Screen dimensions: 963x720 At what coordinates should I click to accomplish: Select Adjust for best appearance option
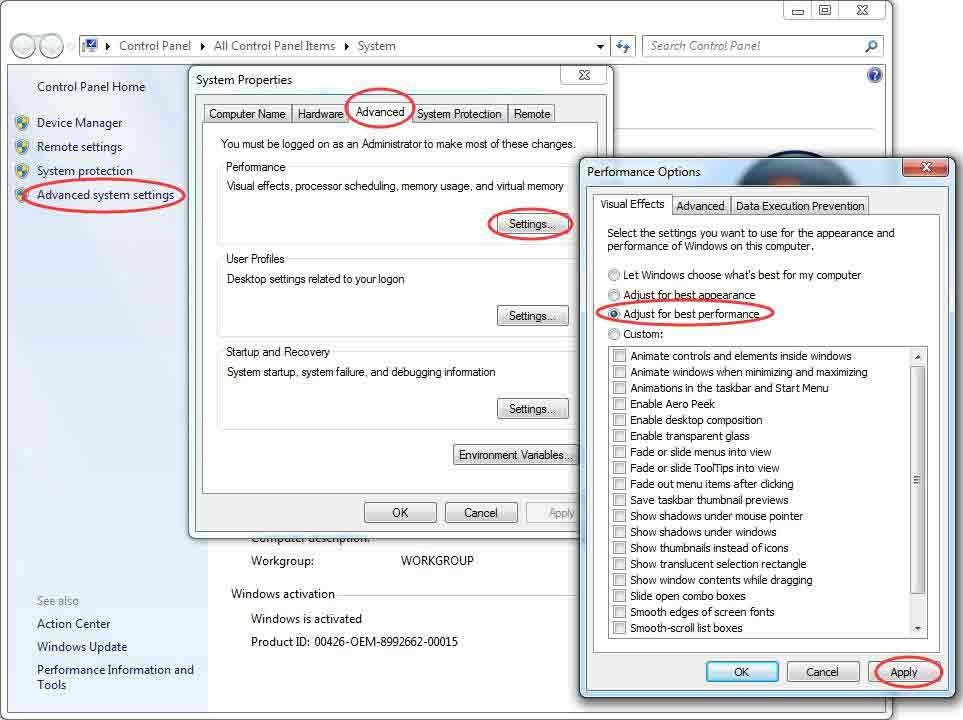(614, 295)
